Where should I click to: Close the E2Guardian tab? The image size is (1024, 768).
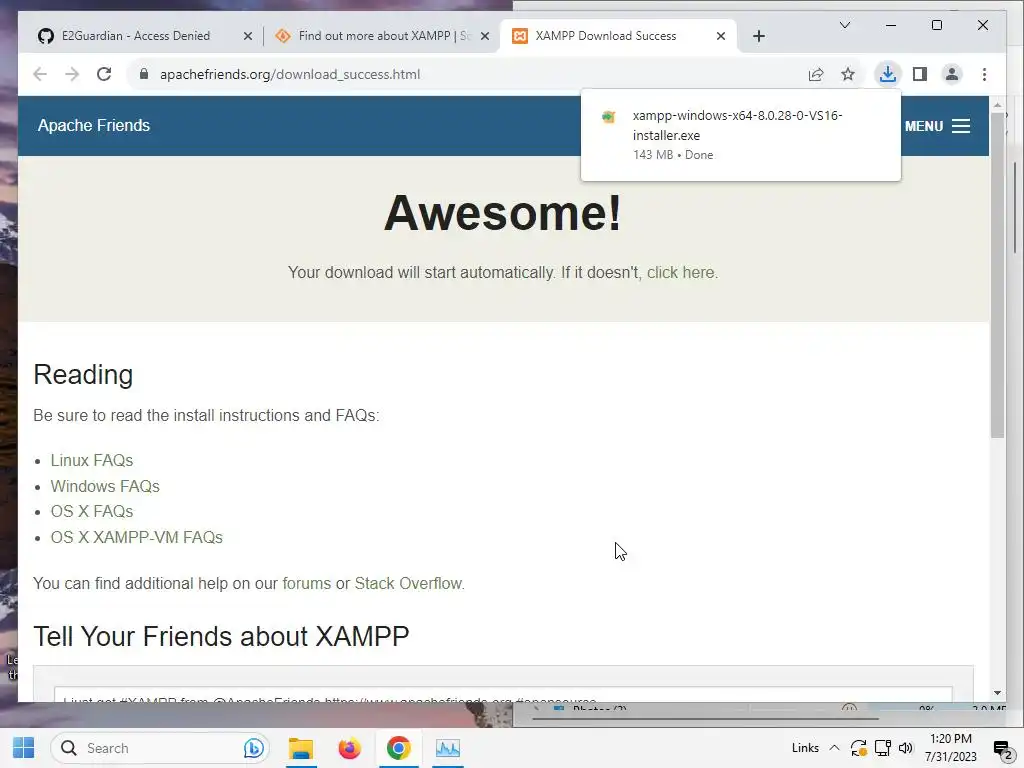[x=248, y=37]
